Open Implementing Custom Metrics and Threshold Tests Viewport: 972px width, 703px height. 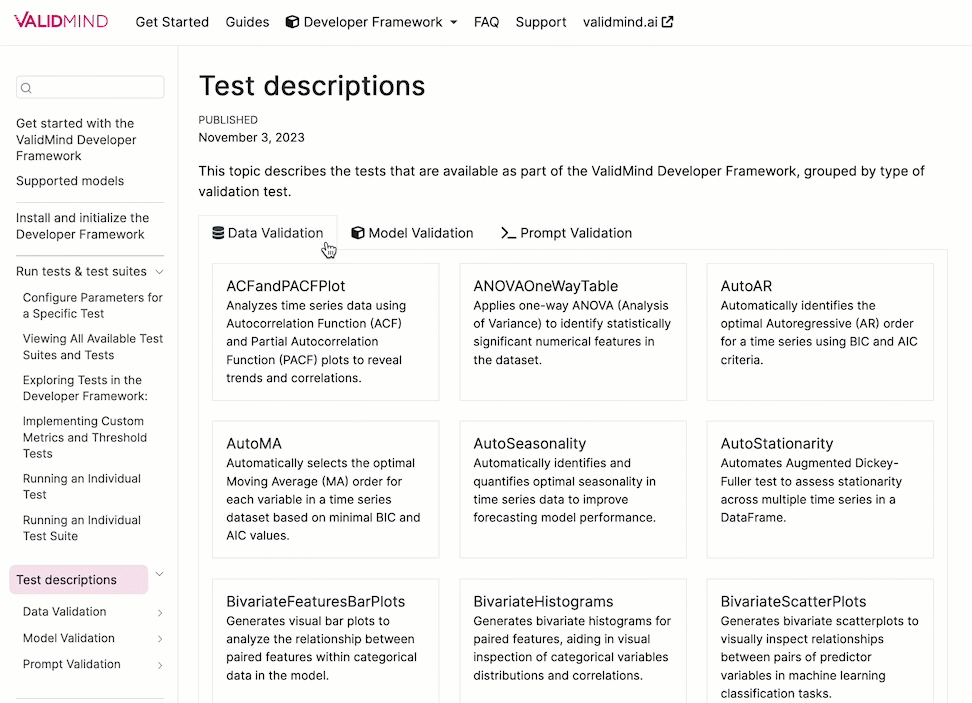85,437
